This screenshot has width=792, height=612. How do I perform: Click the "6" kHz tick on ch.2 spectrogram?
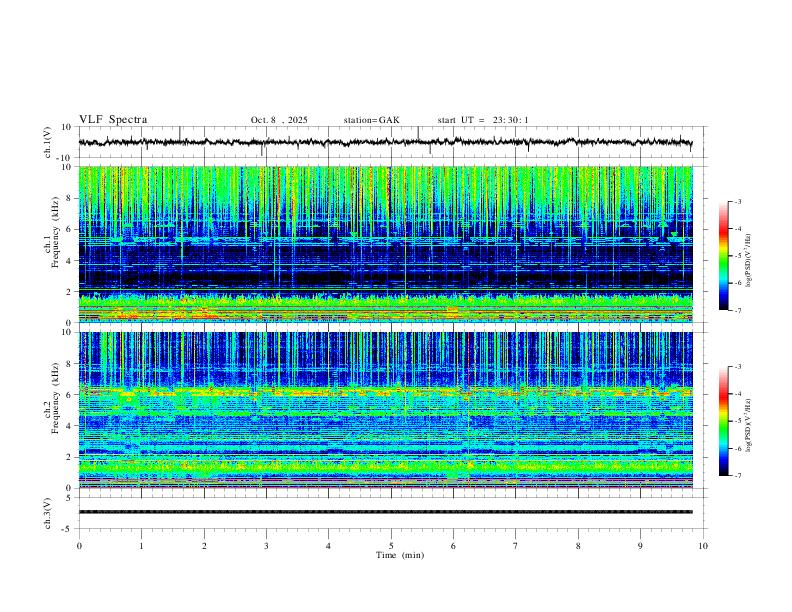coord(70,395)
